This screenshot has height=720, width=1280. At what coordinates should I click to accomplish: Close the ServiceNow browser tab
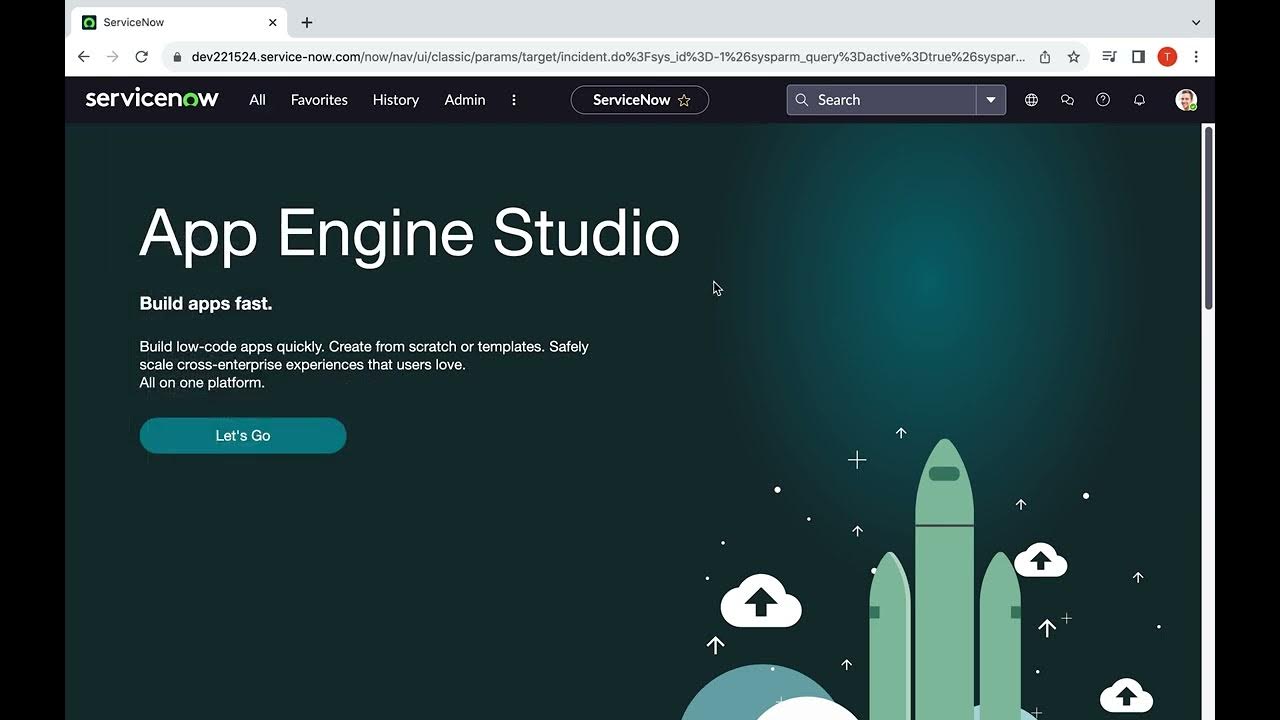[x=273, y=22]
